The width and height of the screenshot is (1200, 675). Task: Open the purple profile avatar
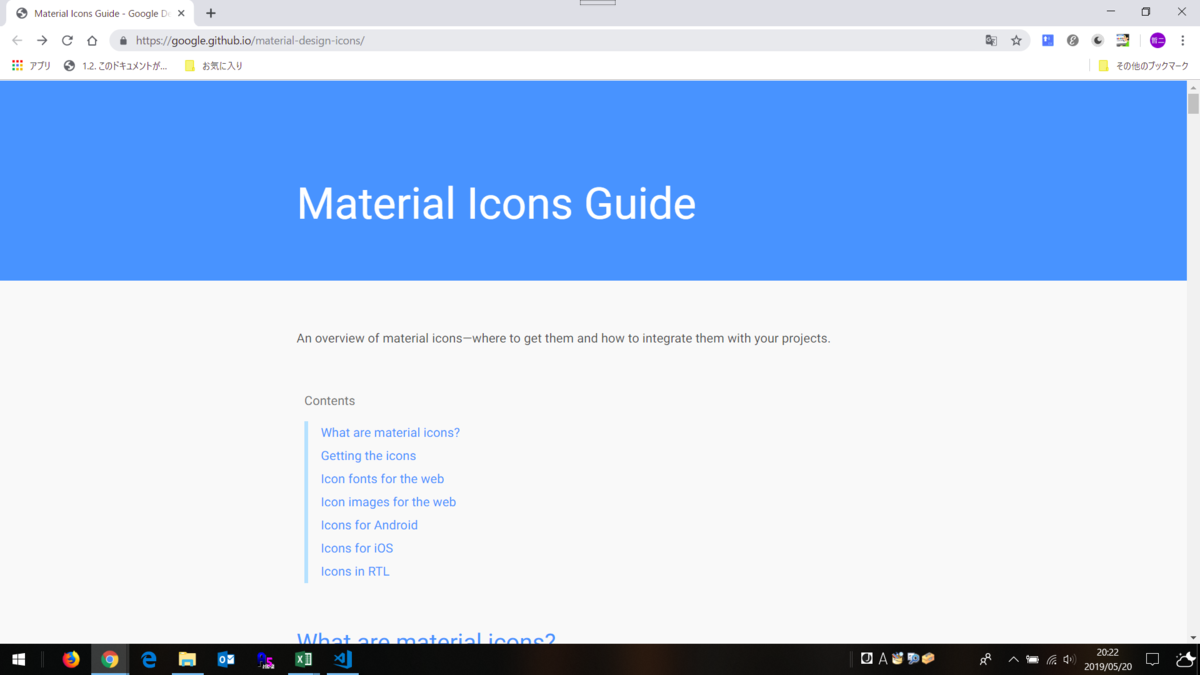(1157, 41)
